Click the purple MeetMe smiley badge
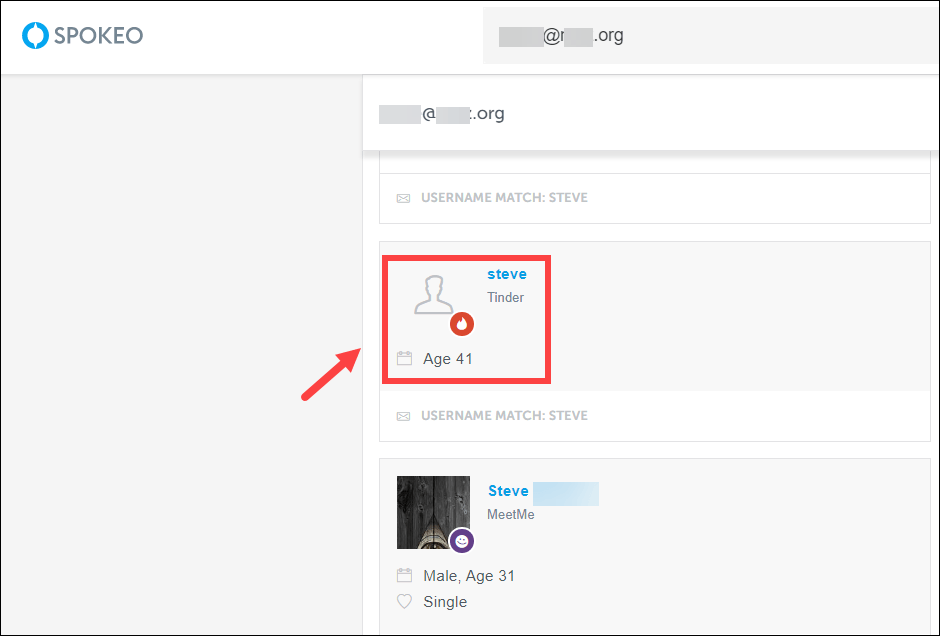Viewport: 940px width, 636px height. (462, 541)
